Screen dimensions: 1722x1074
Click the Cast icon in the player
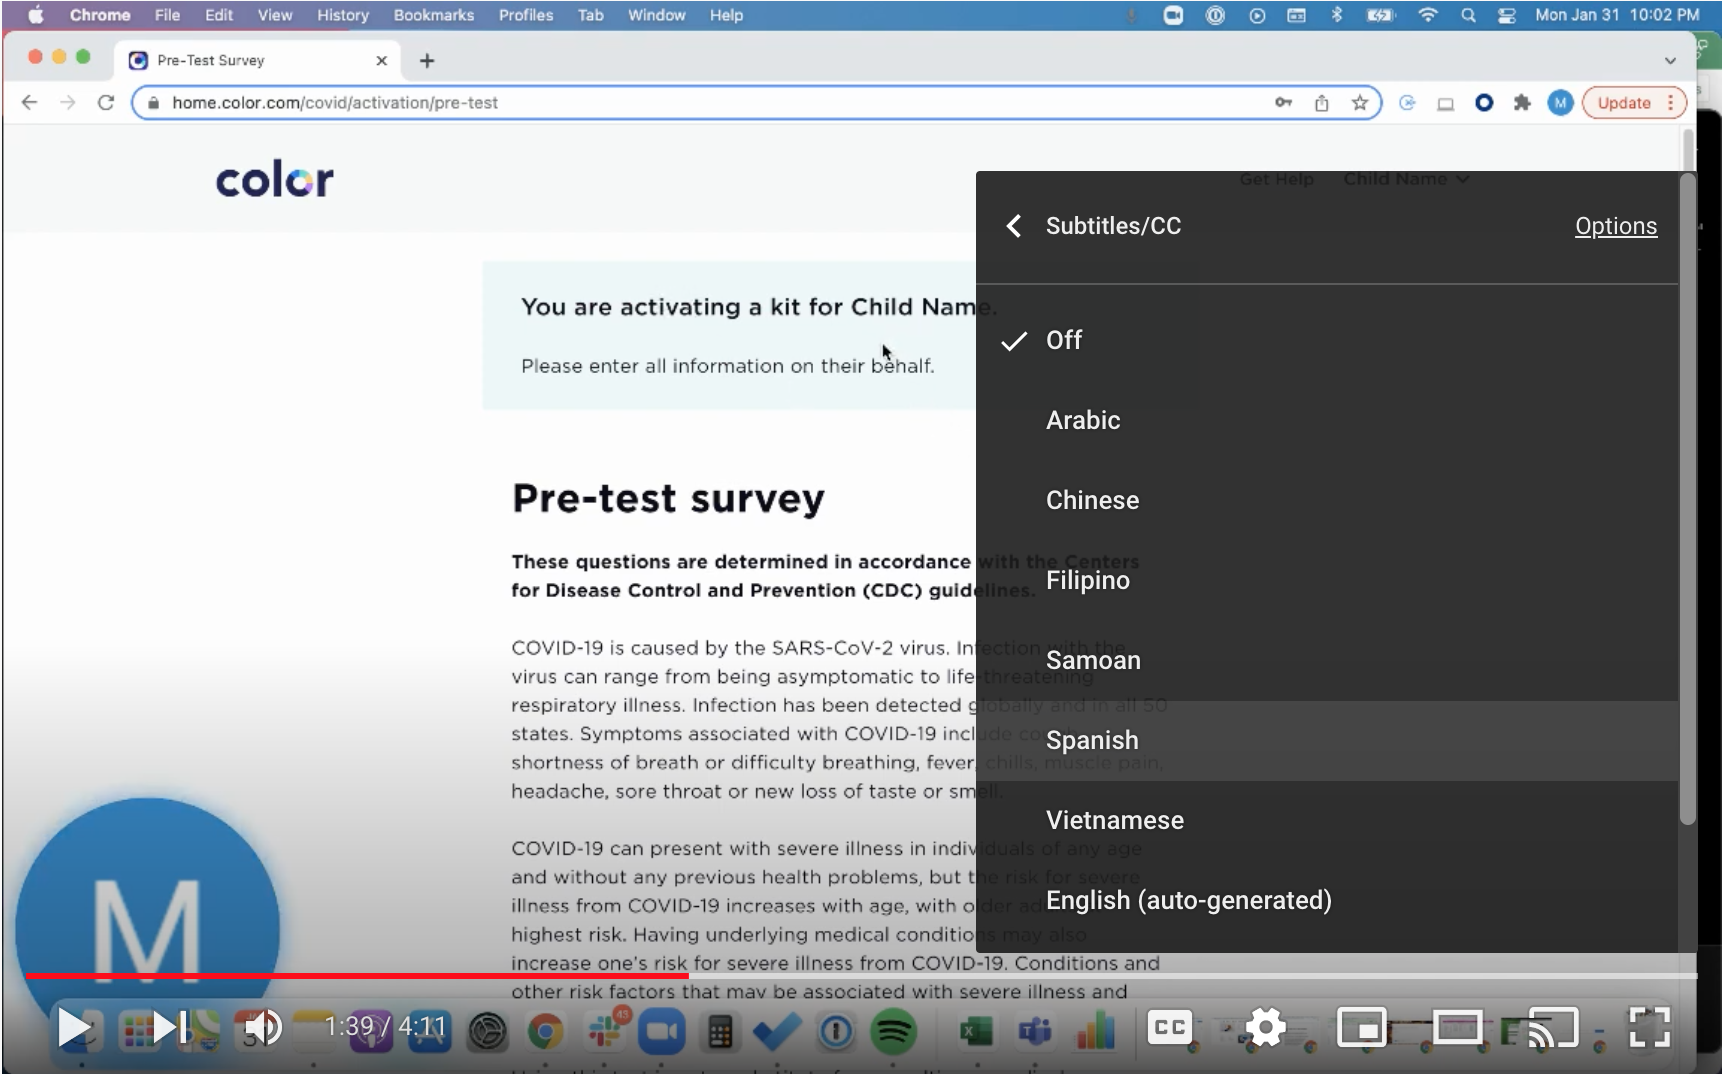coord(1553,1027)
